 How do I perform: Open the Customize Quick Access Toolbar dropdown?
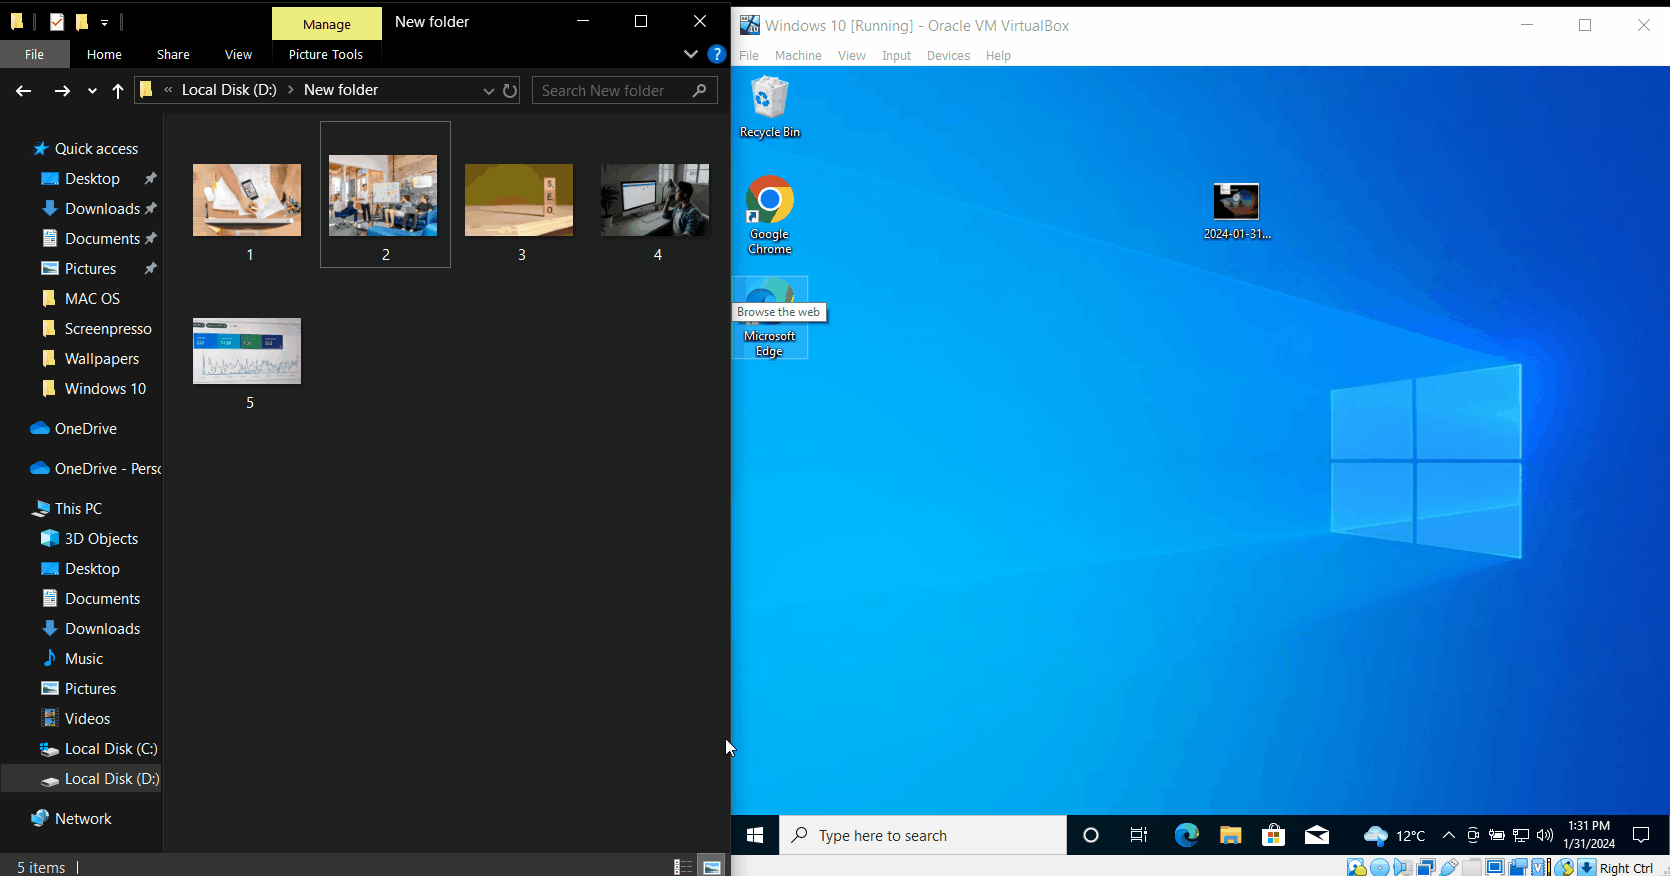[104, 22]
